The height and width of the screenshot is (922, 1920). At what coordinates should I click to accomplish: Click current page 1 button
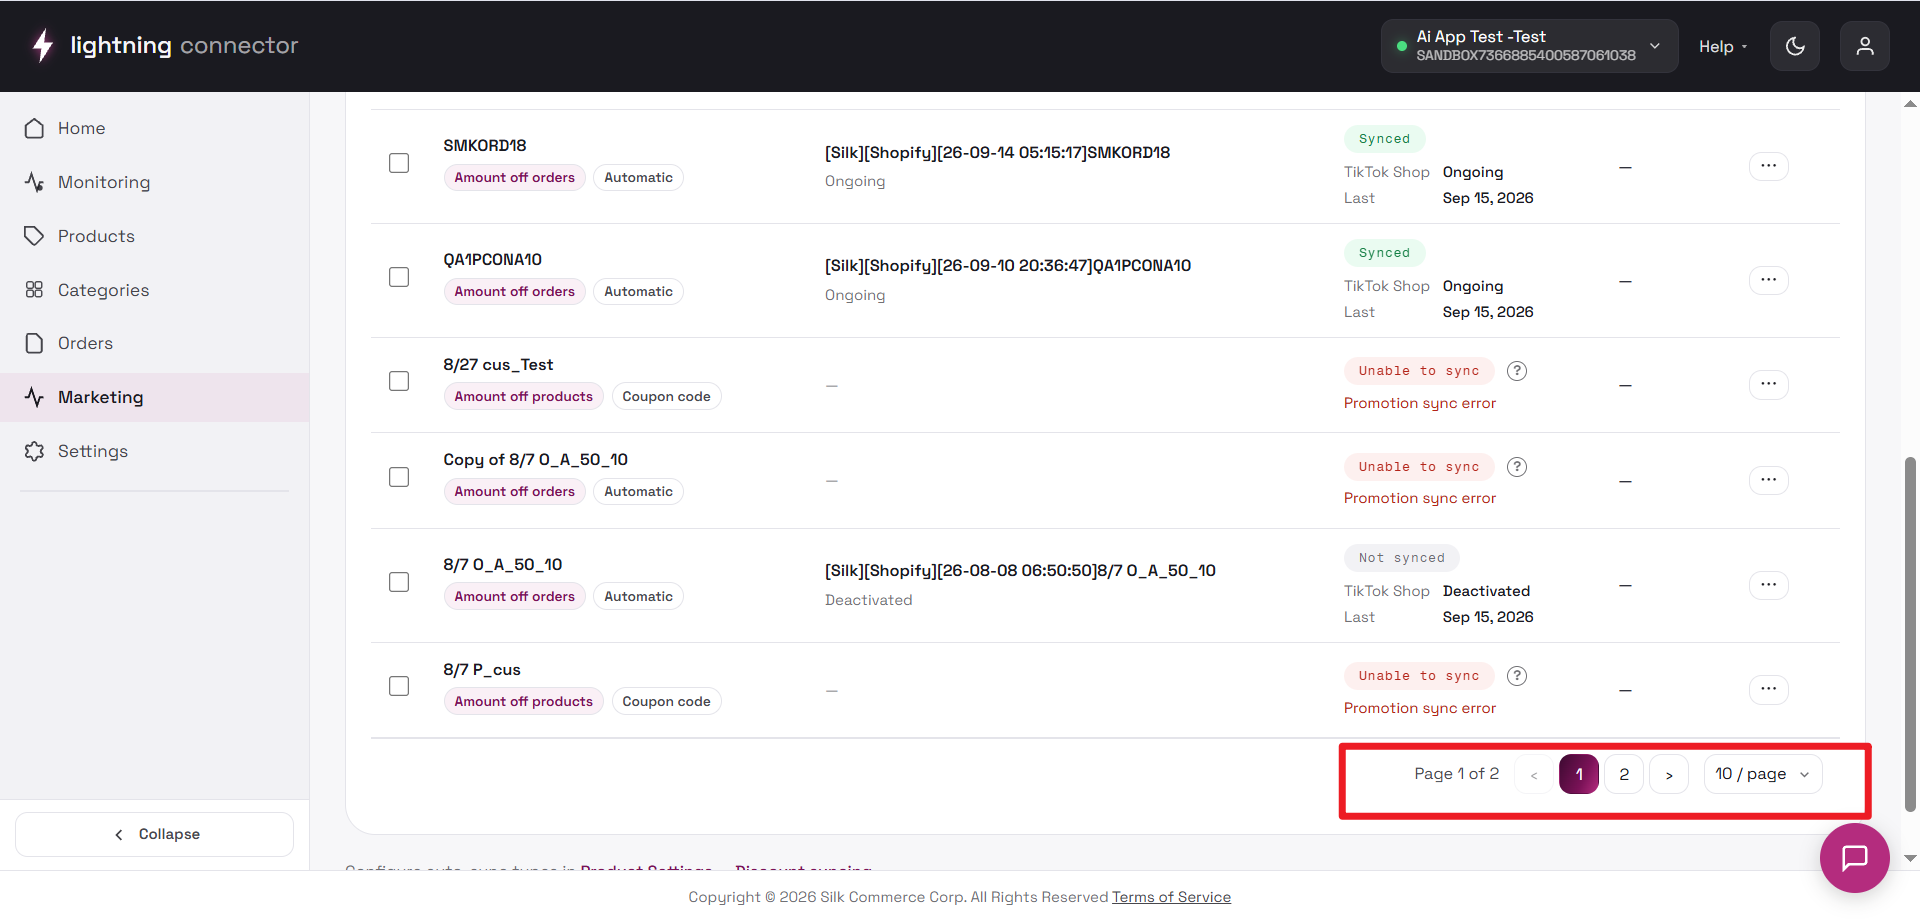1579,774
